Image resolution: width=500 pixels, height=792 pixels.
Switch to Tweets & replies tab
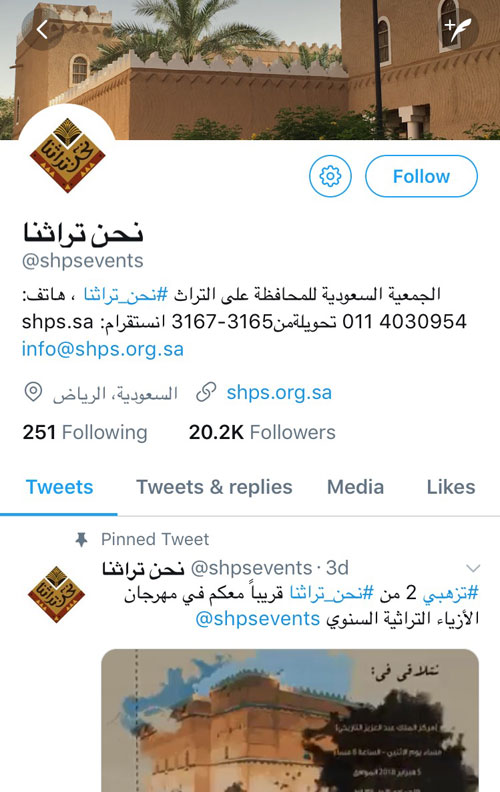point(214,487)
